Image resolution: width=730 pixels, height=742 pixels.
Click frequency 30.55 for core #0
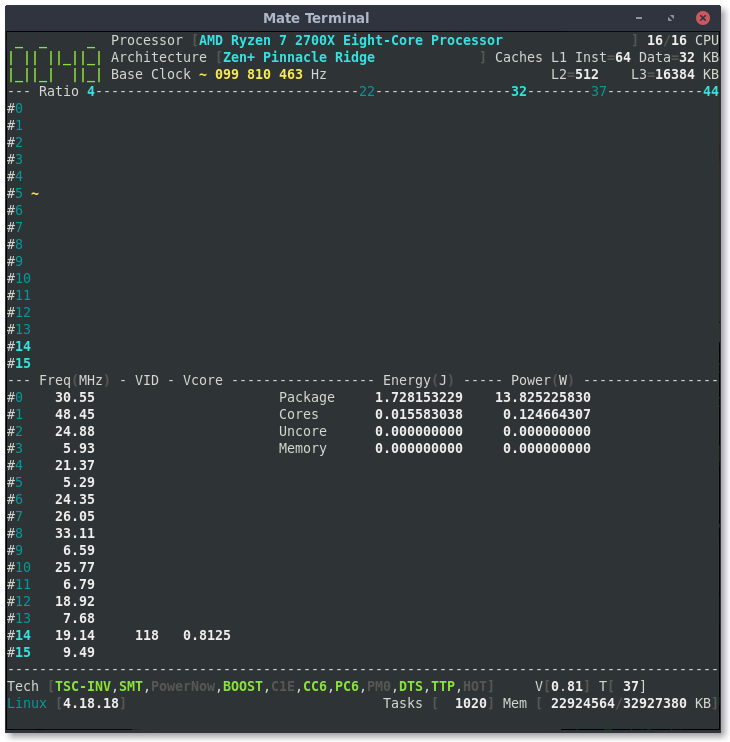[x=75, y=398]
